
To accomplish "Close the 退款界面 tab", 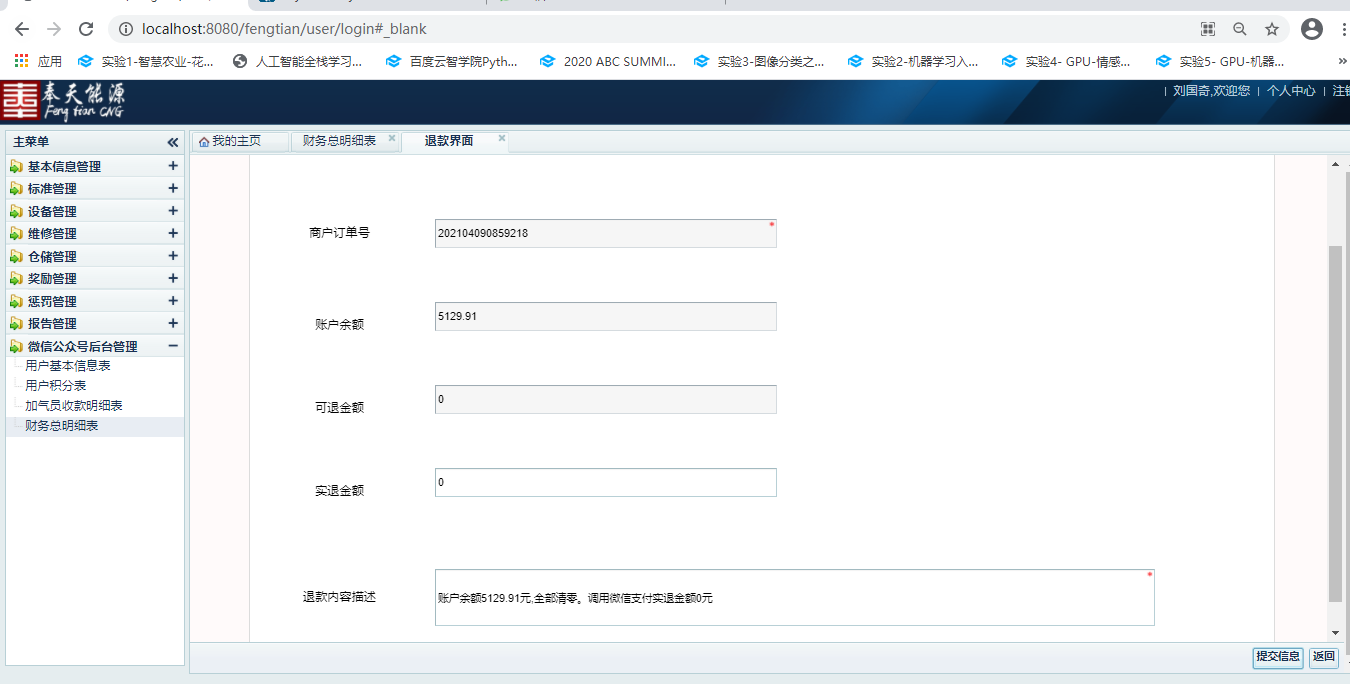I will (502, 139).
